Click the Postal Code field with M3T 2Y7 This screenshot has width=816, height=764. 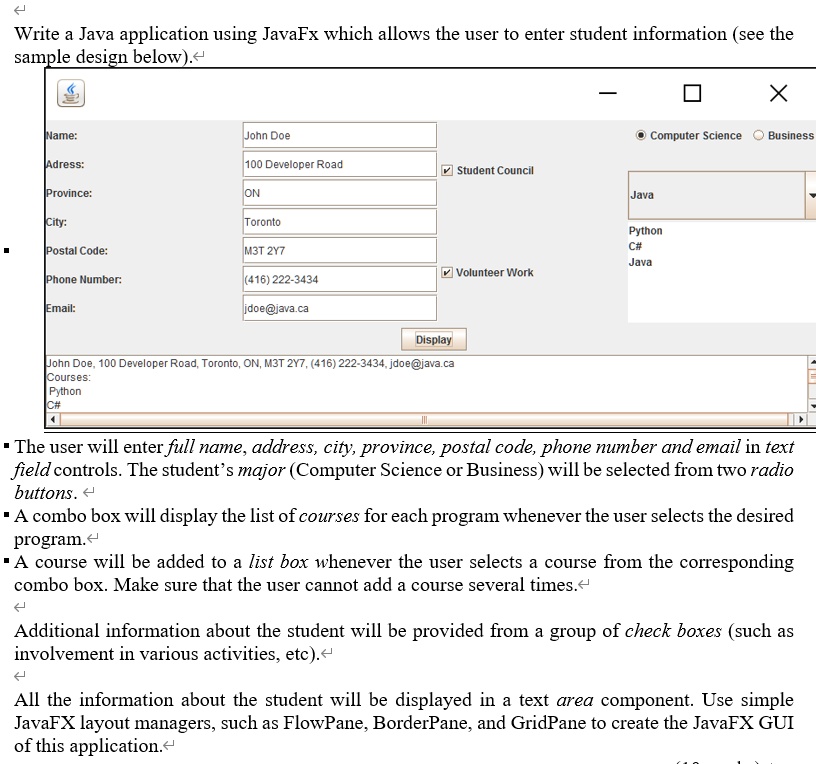point(339,251)
